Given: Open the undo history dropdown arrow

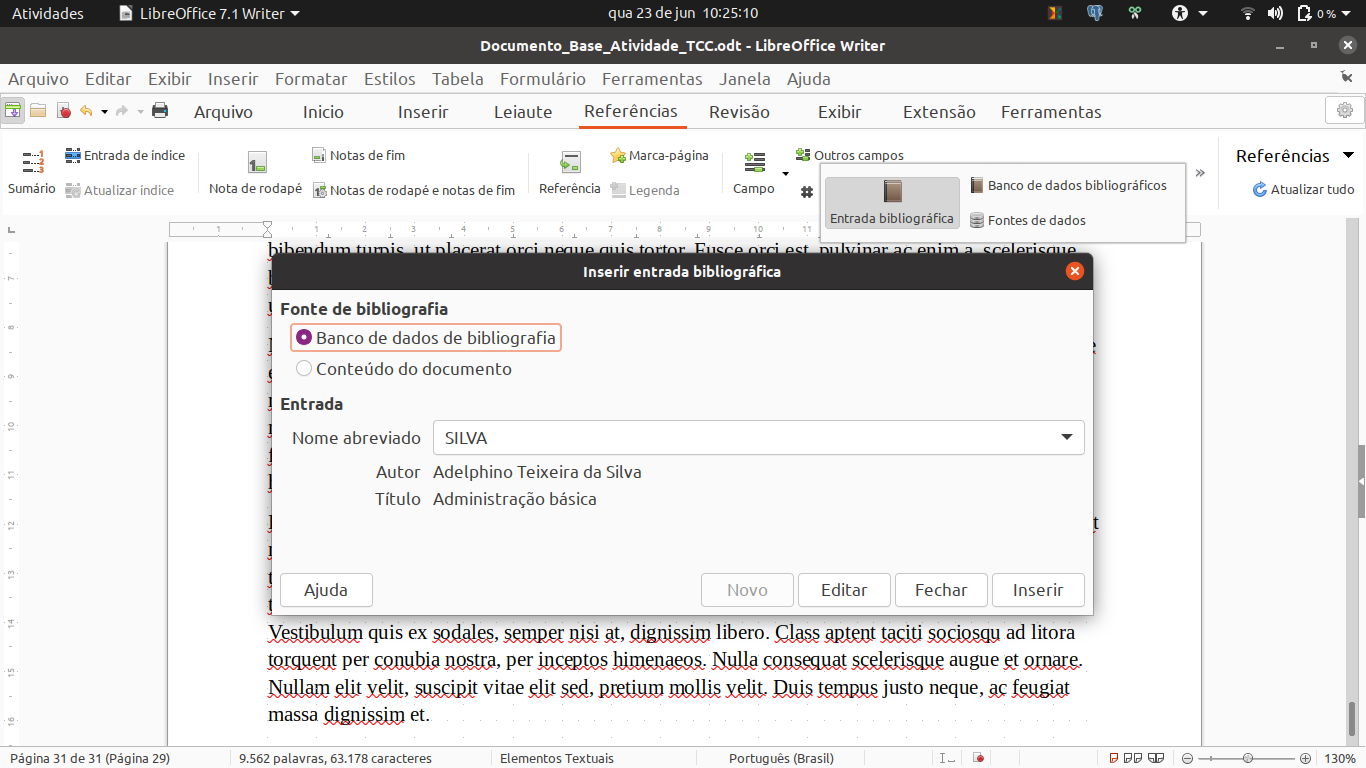Looking at the screenshot, I should [104, 111].
